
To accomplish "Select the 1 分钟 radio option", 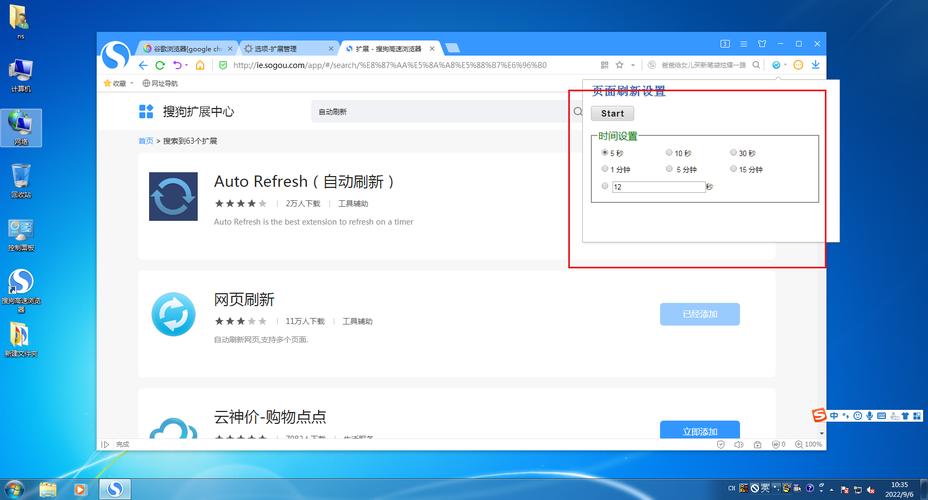I will [605, 169].
